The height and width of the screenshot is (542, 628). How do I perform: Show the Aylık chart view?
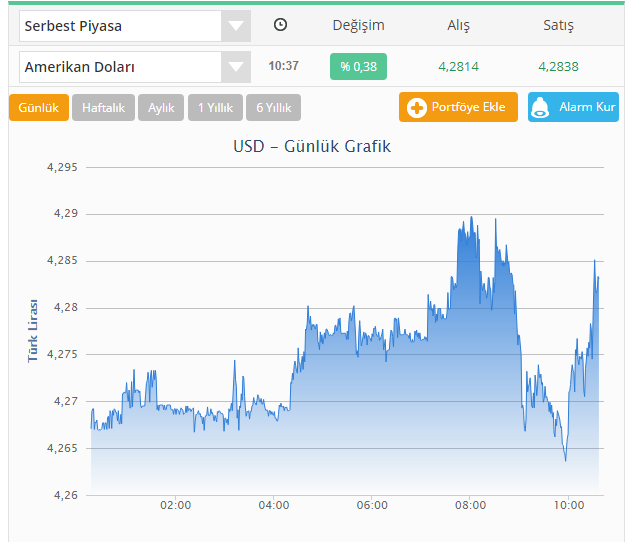(x=161, y=107)
